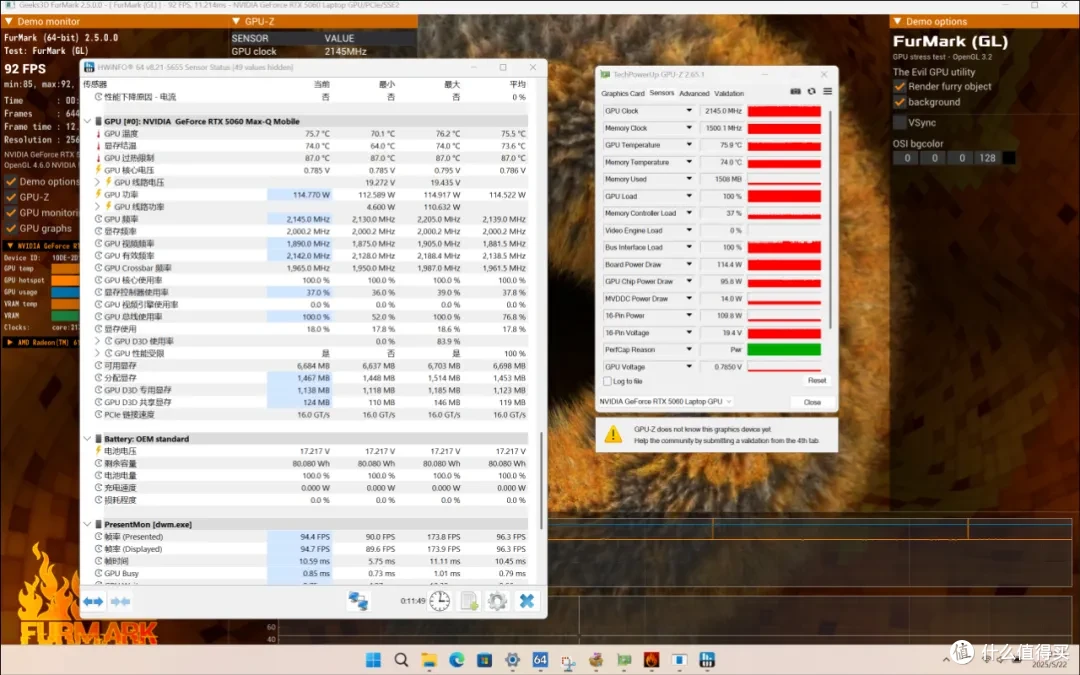Click GPU-Z title bar app icon
Screen dimensions: 1080x675
[x=605, y=74]
